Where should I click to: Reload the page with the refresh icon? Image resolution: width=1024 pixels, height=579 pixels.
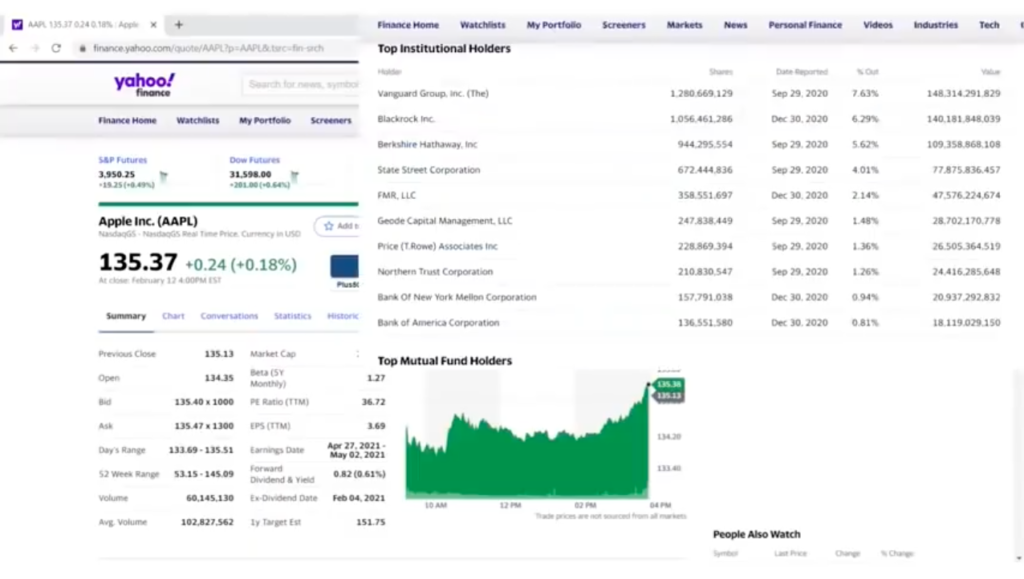tap(56, 48)
